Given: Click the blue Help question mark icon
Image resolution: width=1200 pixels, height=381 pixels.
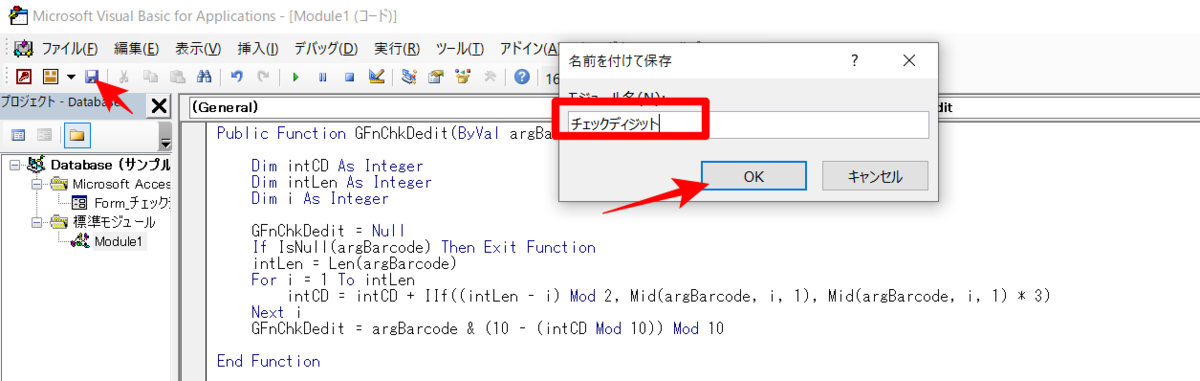Looking at the screenshot, I should [522, 76].
